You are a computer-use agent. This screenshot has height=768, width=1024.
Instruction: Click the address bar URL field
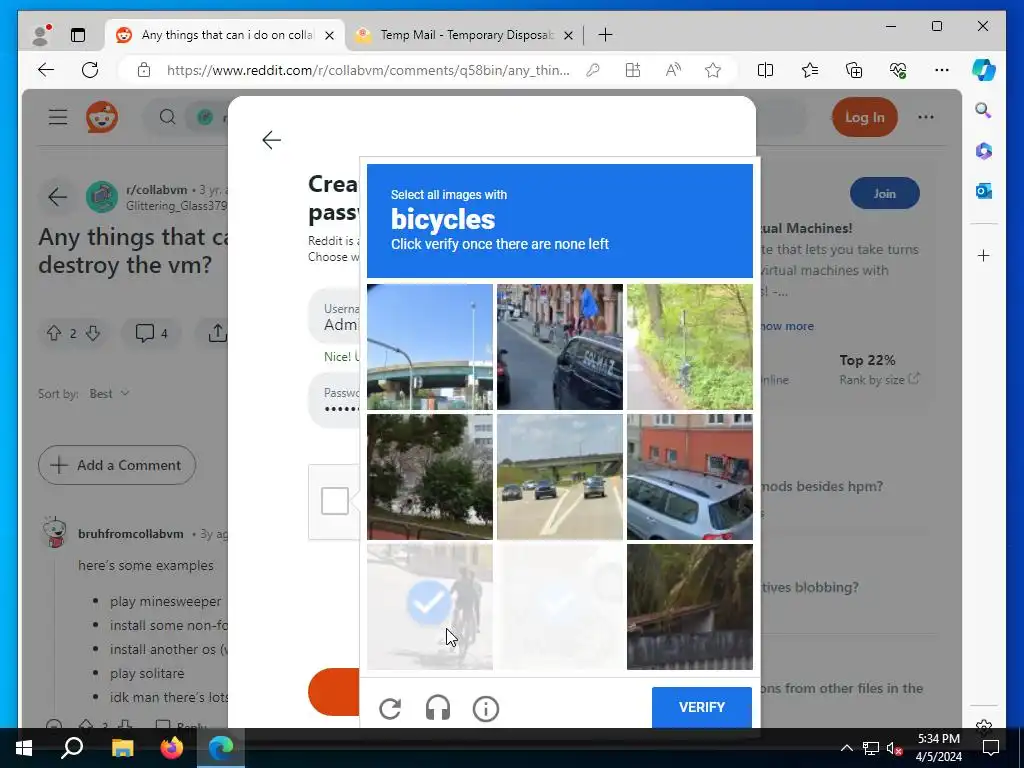point(368,70)
